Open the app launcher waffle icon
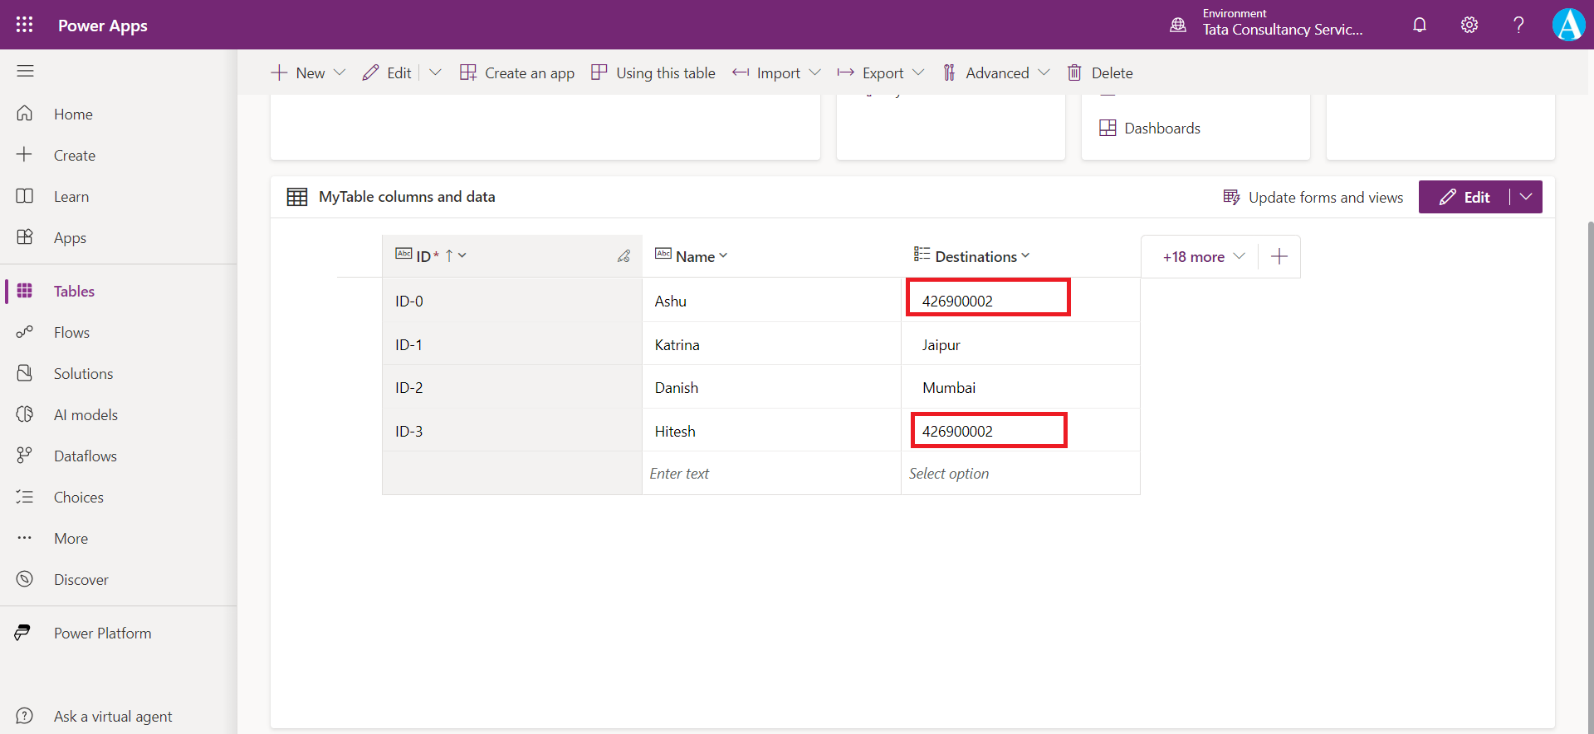Screen dimensions: 1594x734 coord(24,25)
